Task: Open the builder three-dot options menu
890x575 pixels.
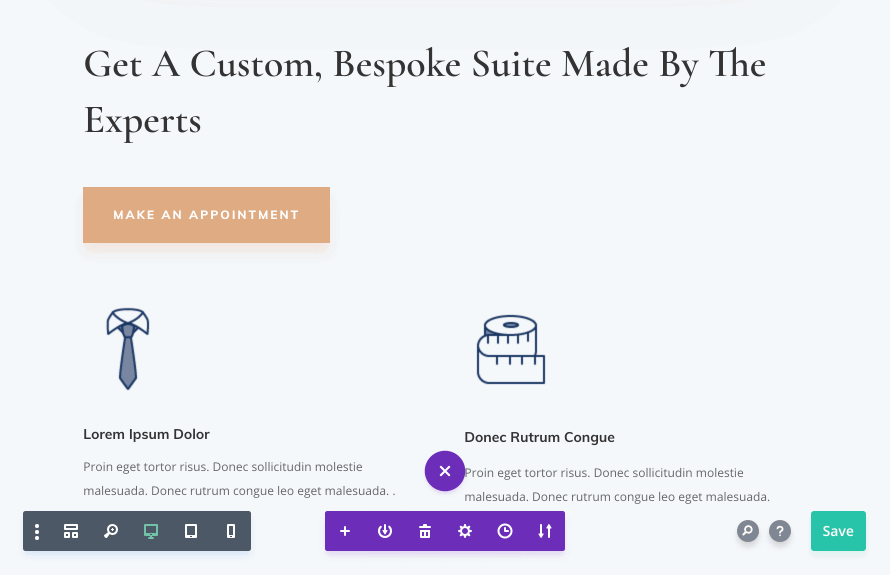Action: tap(37, 531)
